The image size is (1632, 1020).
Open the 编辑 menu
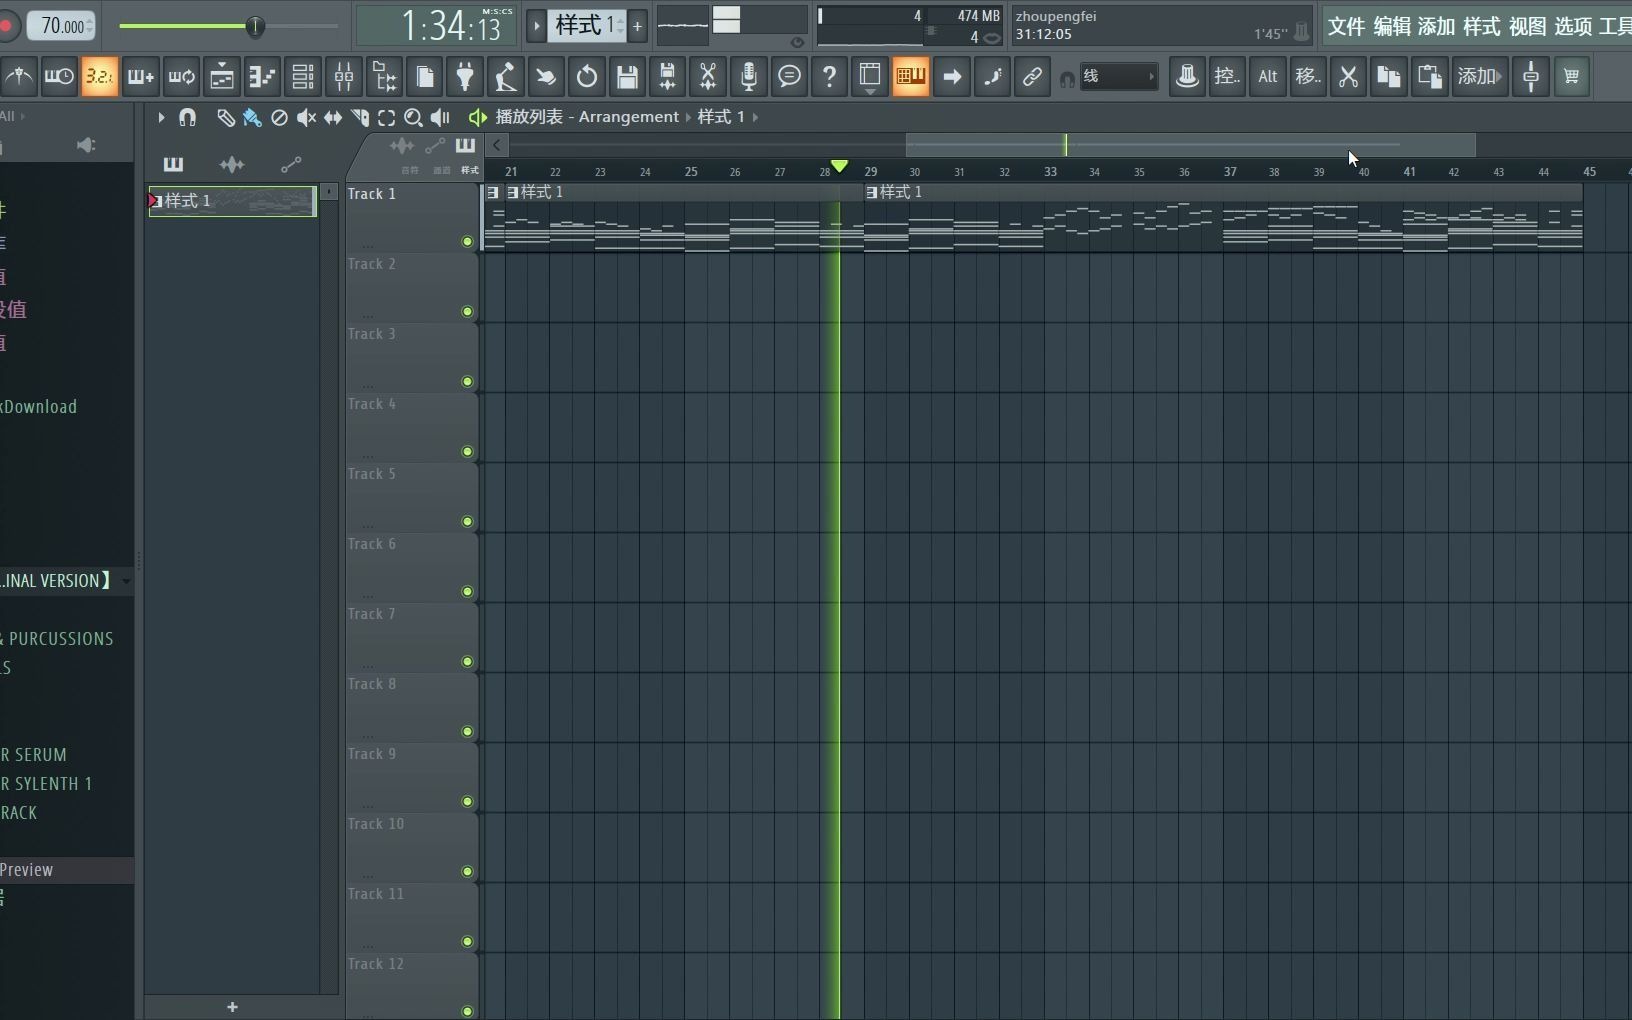tap(1392, 27)
